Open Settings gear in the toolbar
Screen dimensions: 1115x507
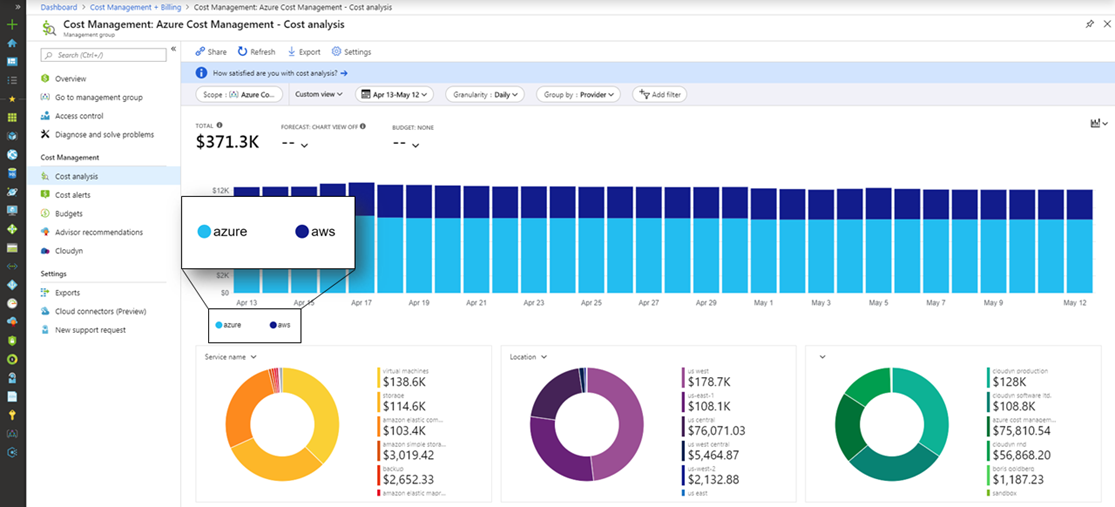tap(351, 52)
